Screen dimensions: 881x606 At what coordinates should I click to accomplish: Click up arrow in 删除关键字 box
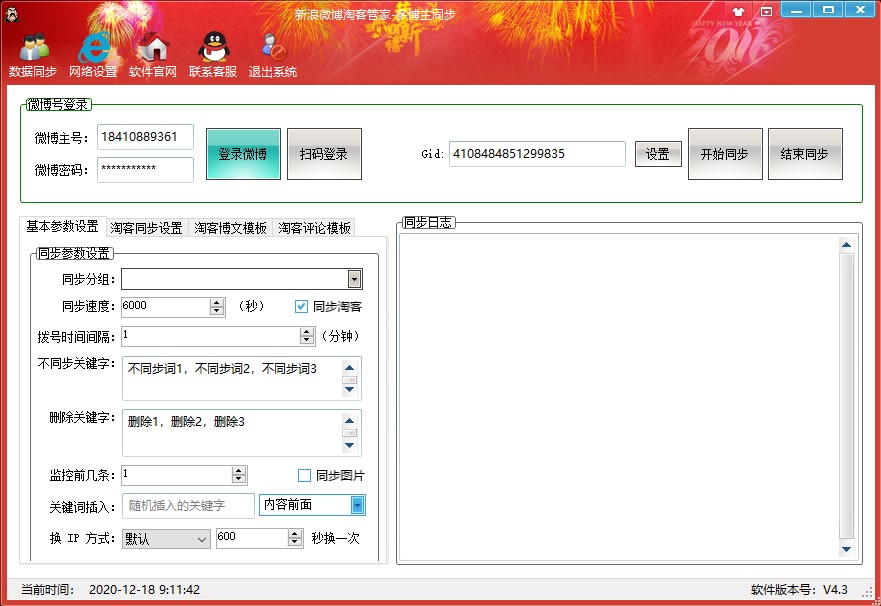tap(349, 421)
